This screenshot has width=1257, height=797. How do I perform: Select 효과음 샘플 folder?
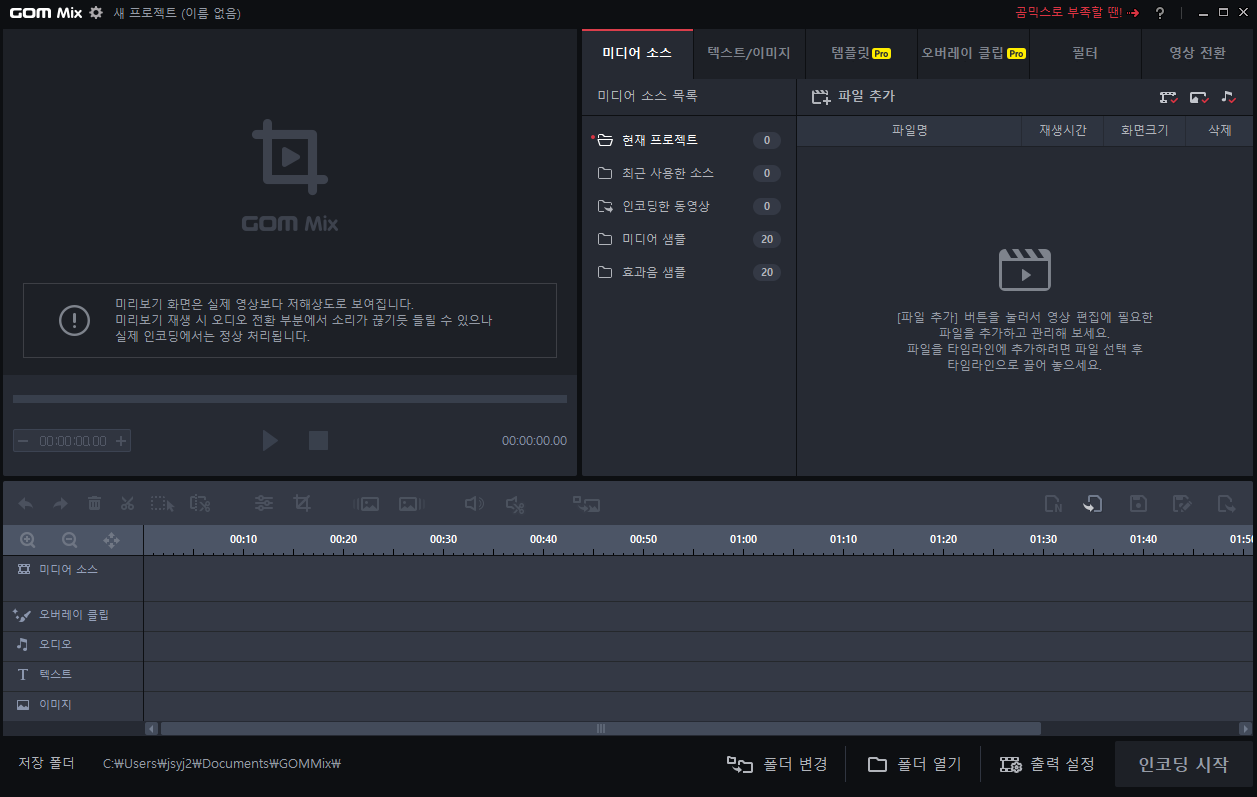[x=689, y=272]
